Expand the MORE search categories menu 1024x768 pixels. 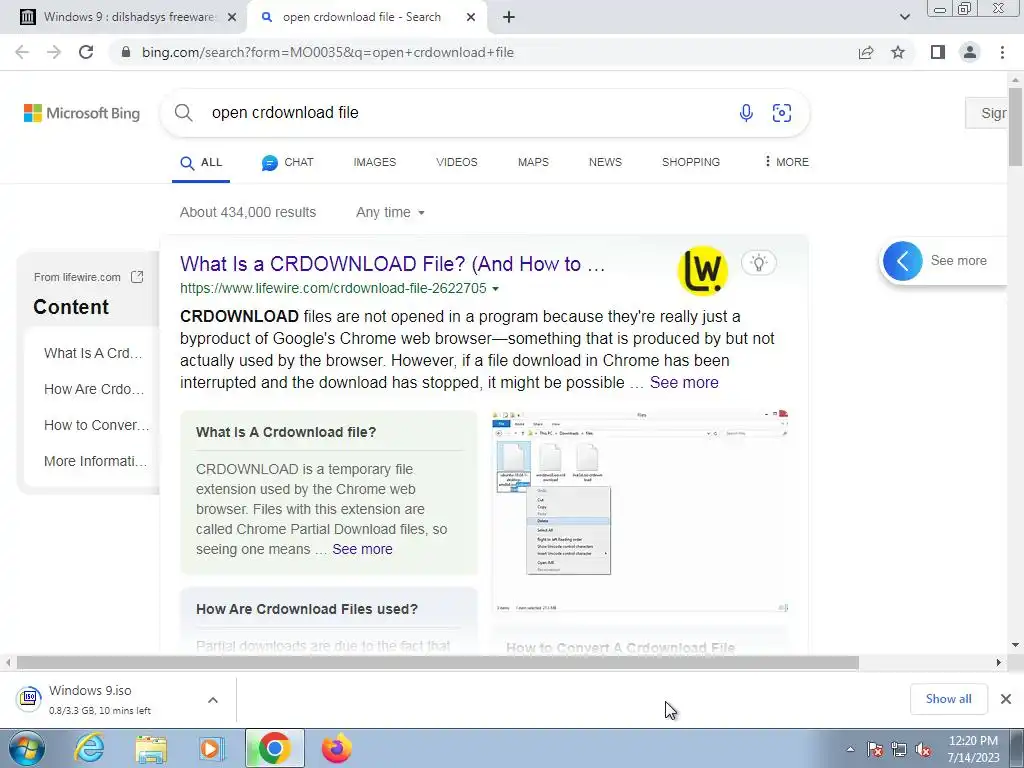(786, 162)
